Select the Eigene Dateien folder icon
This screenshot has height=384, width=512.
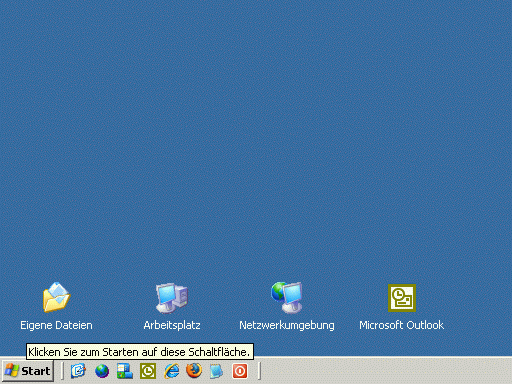[x=56, y=297]
